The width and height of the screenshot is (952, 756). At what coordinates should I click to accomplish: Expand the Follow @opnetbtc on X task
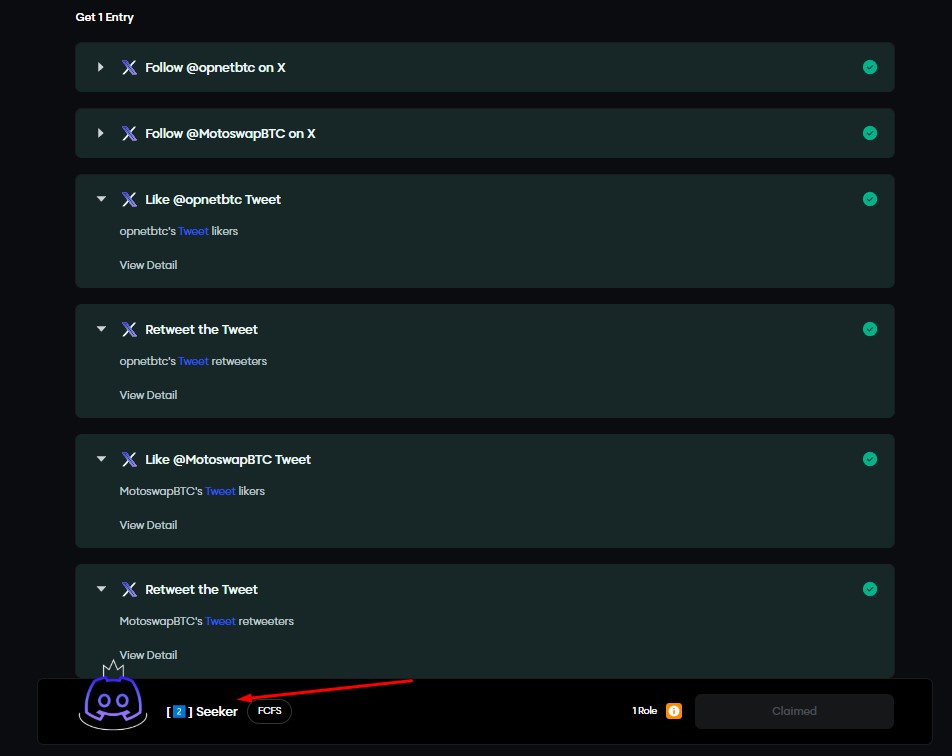pos(101,67)
